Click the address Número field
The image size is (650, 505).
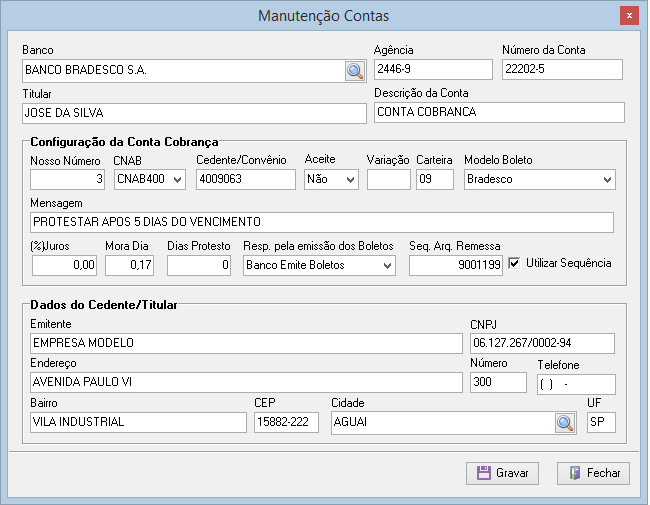(498, 382)
